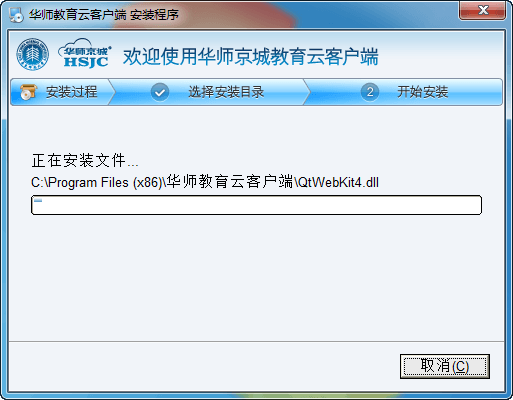Click the 取消(C) button
The image size is (513, 400).
tap(445, 366)
